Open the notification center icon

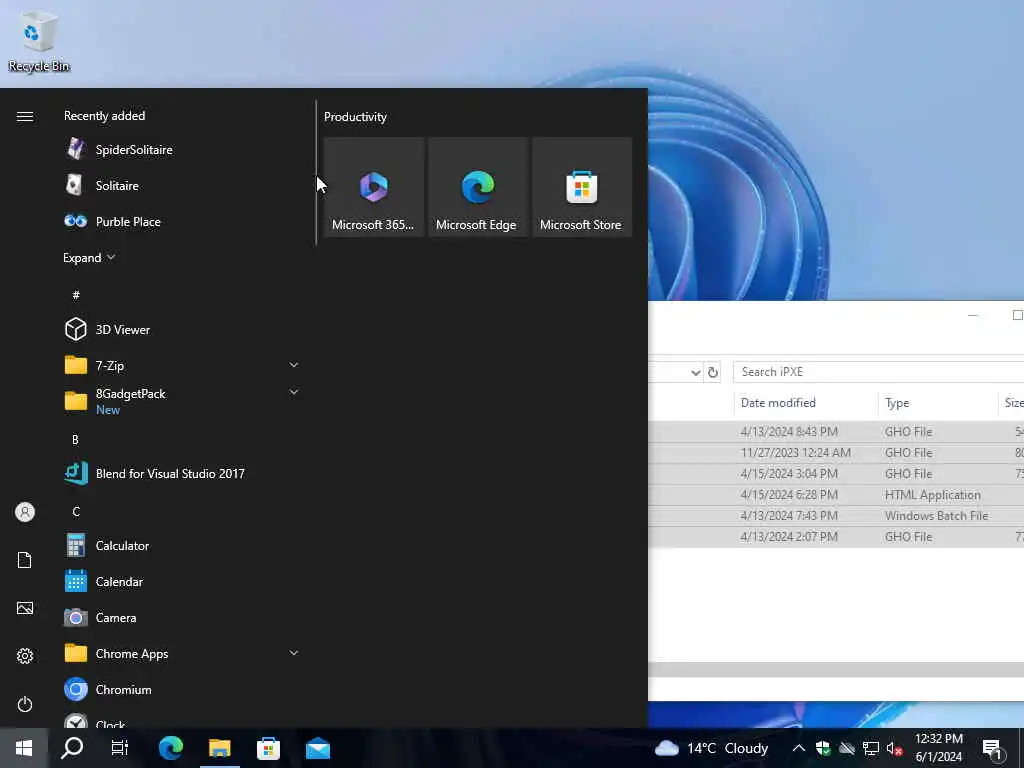(992, 749)
